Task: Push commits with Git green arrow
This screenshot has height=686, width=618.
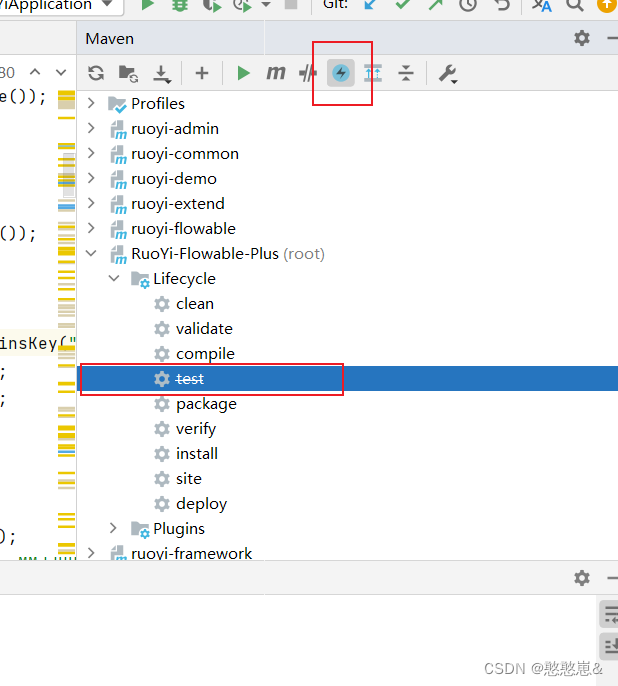Action: click(435, 4)
